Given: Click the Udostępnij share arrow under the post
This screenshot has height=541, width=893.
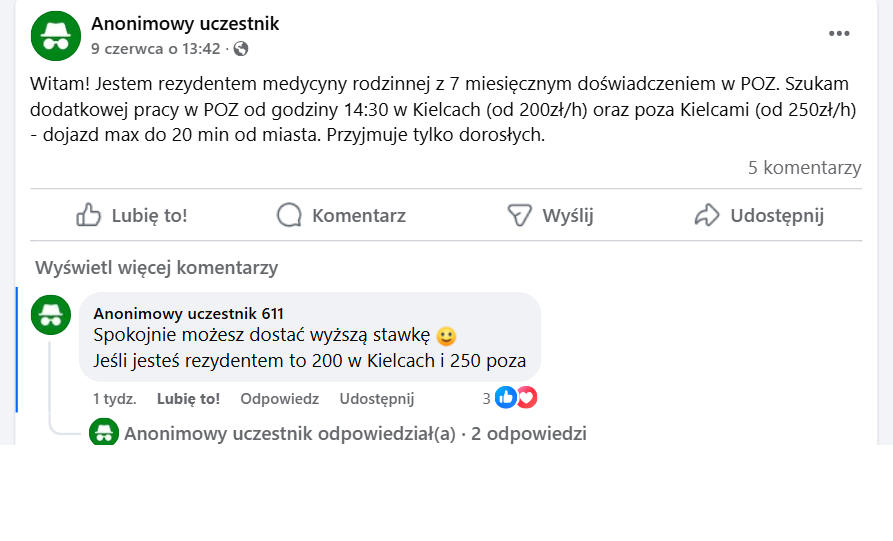Looking at the screenshot, I should click(707, 215).
